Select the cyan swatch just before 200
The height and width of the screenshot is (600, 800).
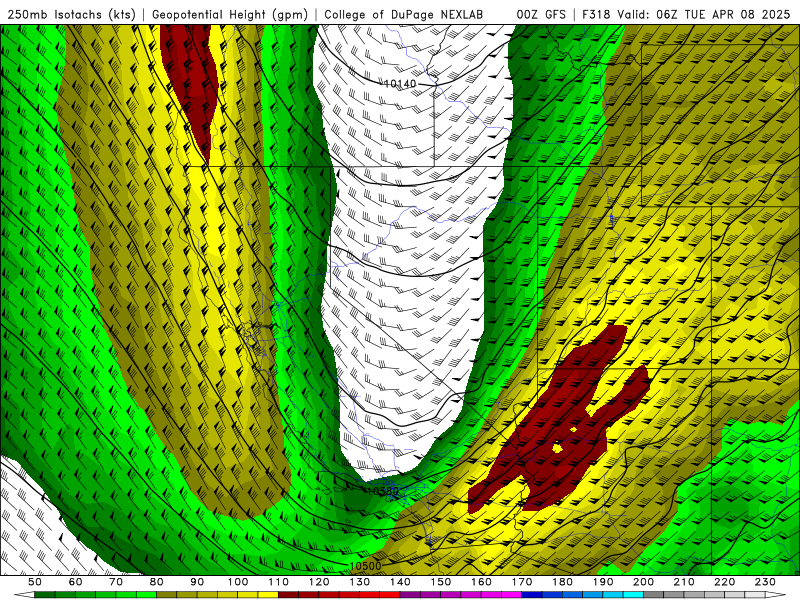point(633,595)
